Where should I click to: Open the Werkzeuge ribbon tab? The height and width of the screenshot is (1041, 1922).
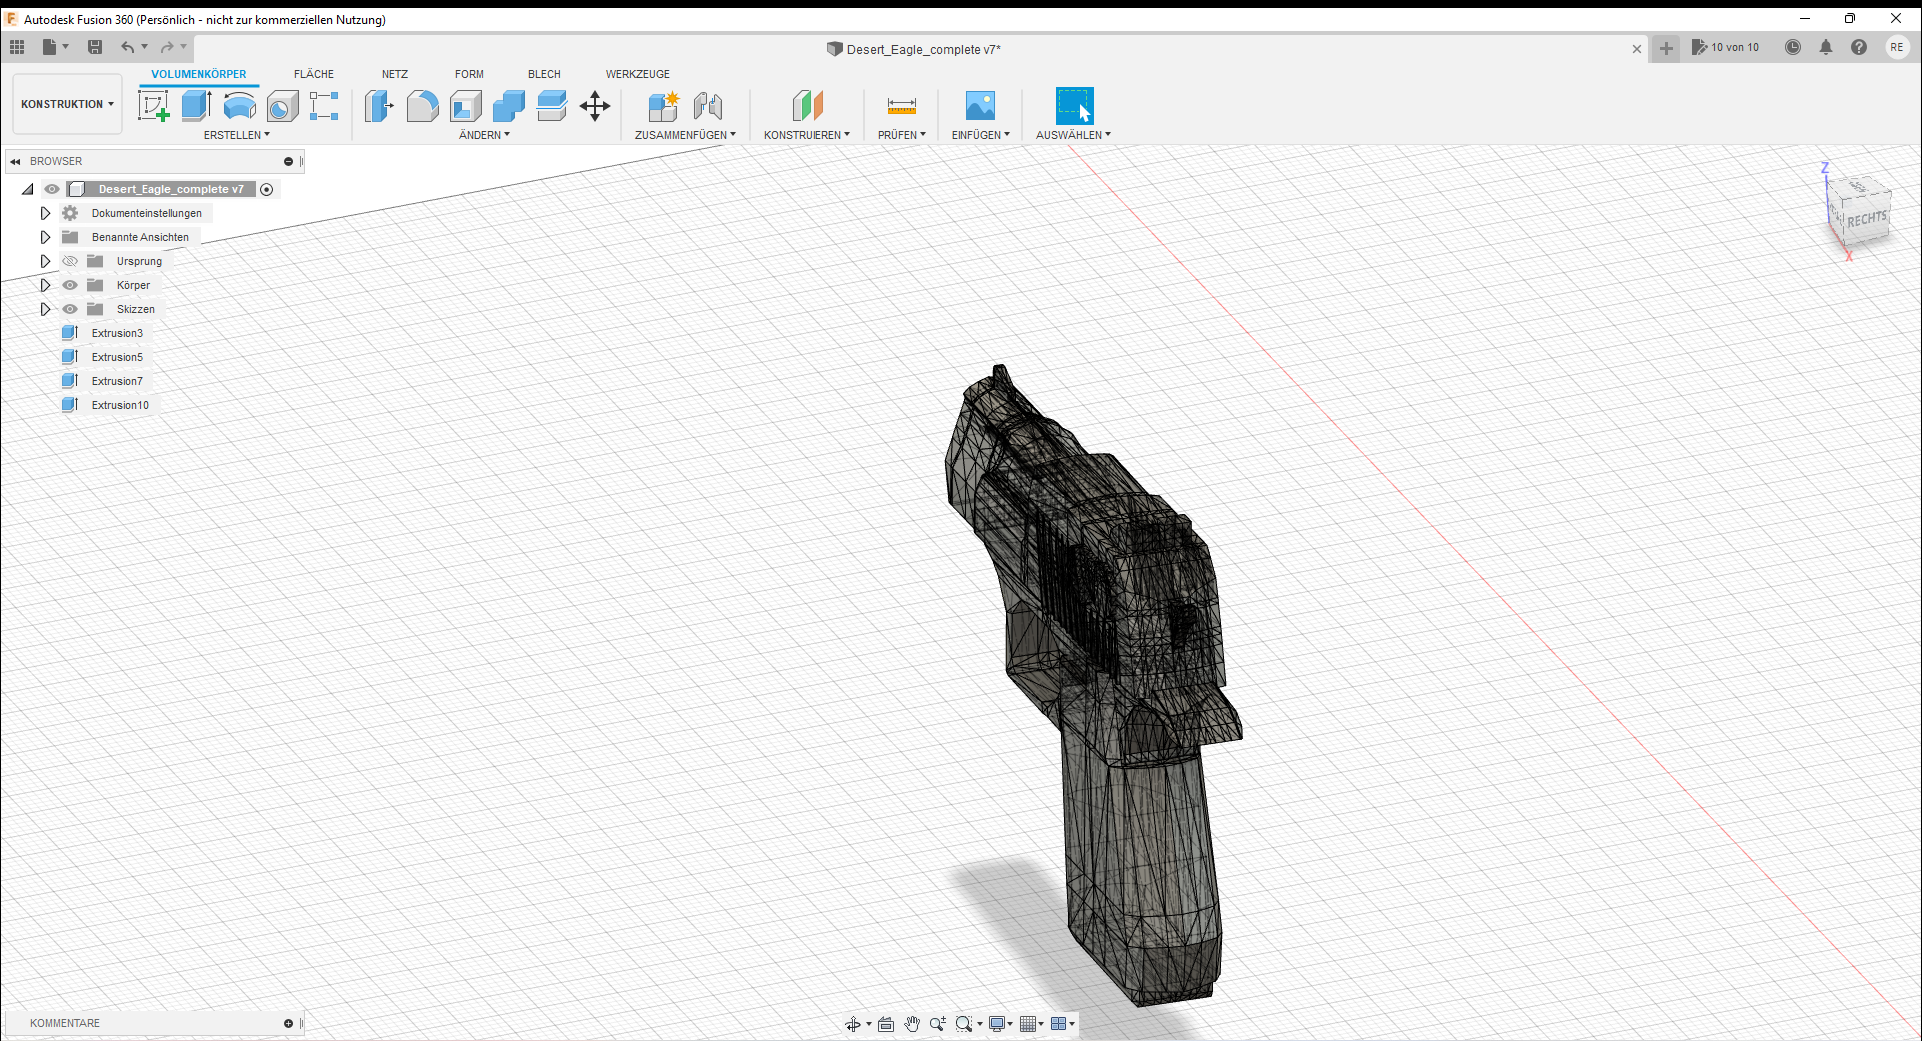tap(637, 73)
